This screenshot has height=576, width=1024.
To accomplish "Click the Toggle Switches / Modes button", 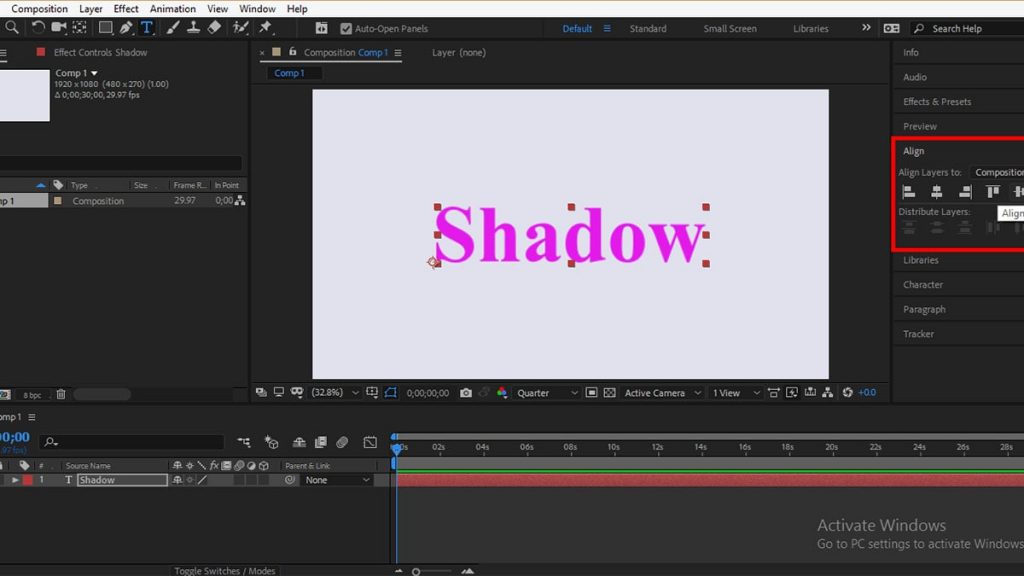I will pos(224,570).
